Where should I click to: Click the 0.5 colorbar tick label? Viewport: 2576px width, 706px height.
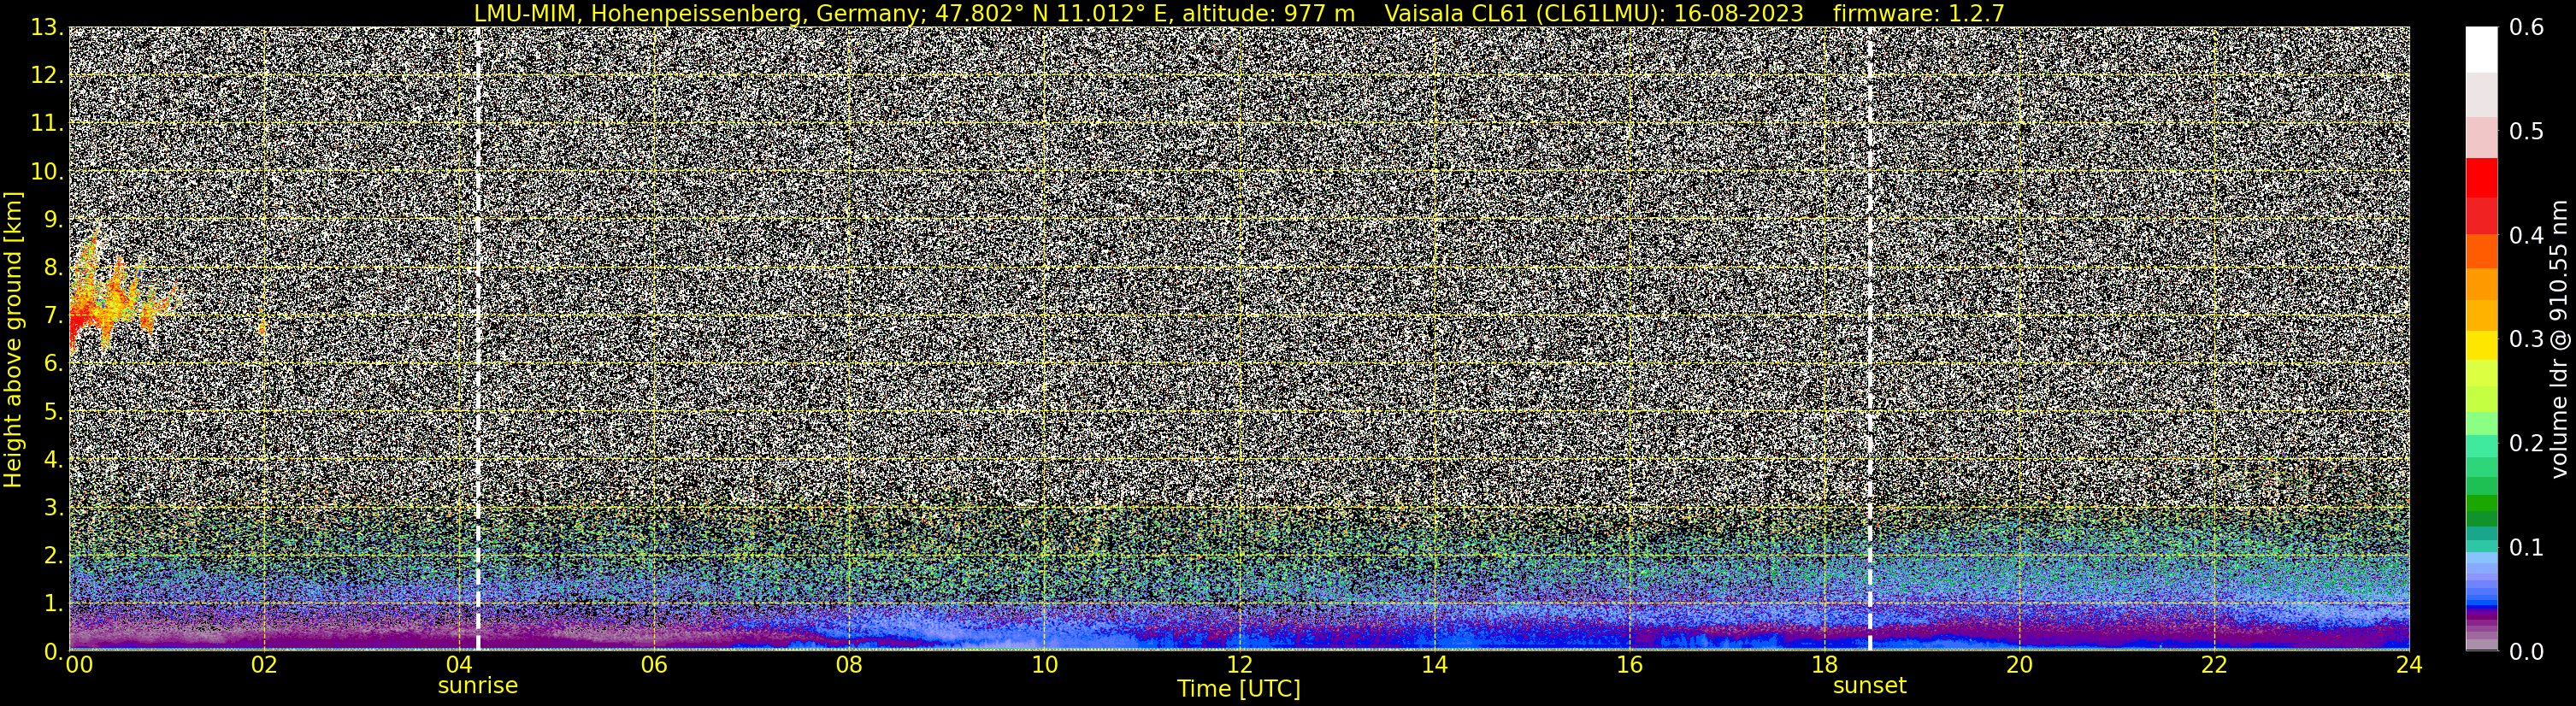pos(2526,132)
